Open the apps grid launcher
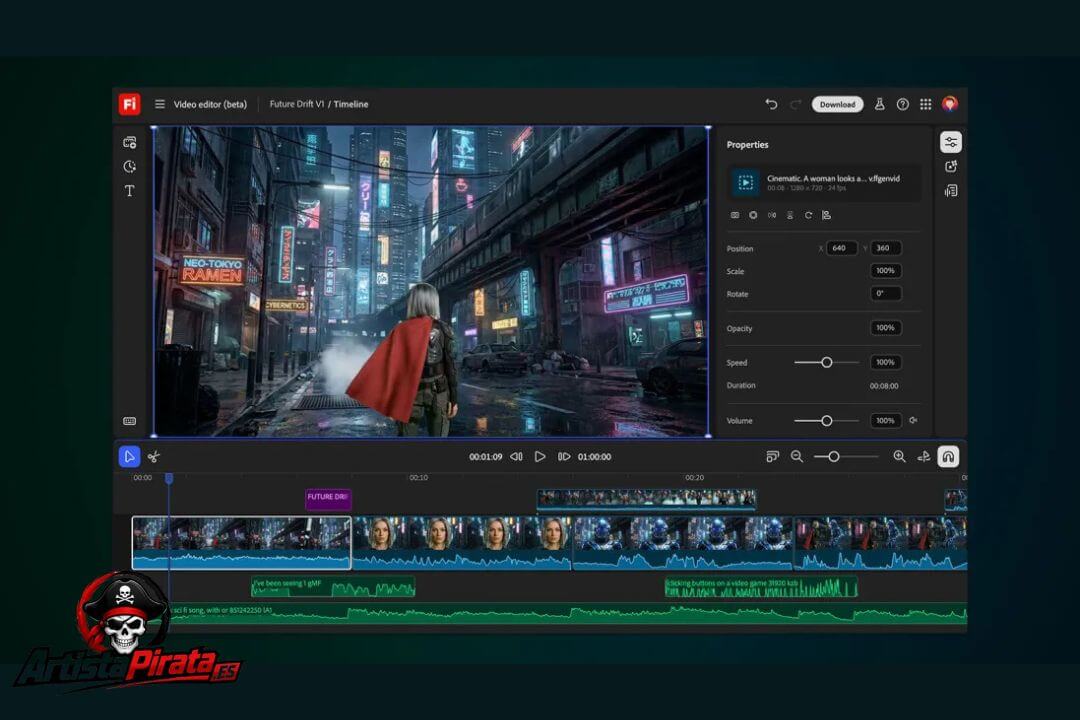Screen dimensions: 1080x720 click(926, 104)
